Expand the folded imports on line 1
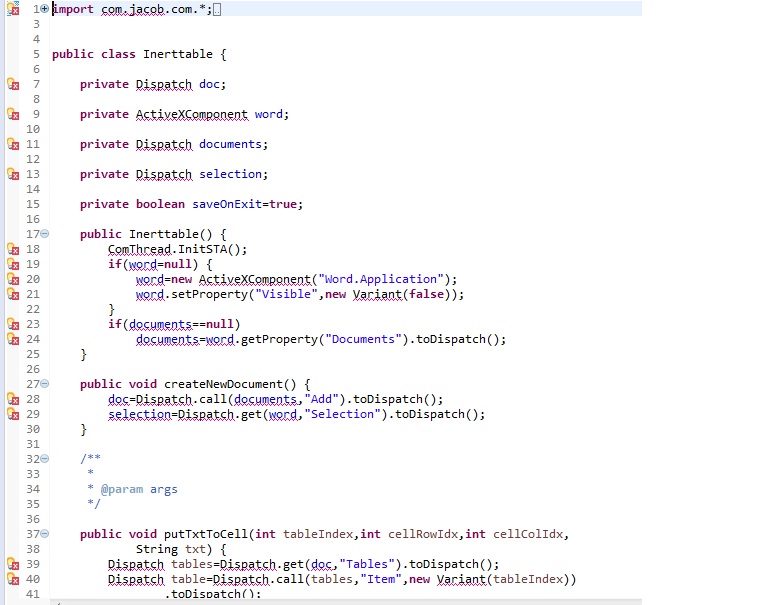Image resolution: width=768 pixels, height=605 pixels. click(x=45, y=8)
